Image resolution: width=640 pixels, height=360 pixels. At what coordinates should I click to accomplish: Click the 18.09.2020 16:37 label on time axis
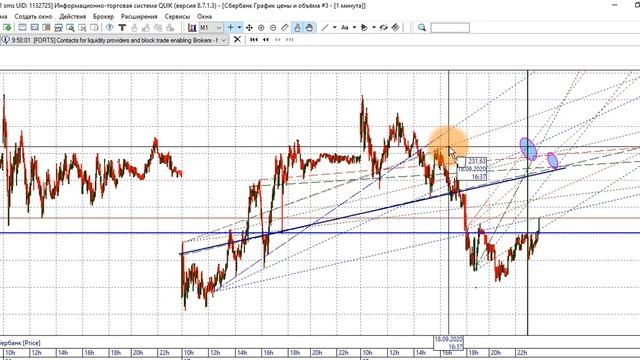pyautogui.click(x=449, y=343)
